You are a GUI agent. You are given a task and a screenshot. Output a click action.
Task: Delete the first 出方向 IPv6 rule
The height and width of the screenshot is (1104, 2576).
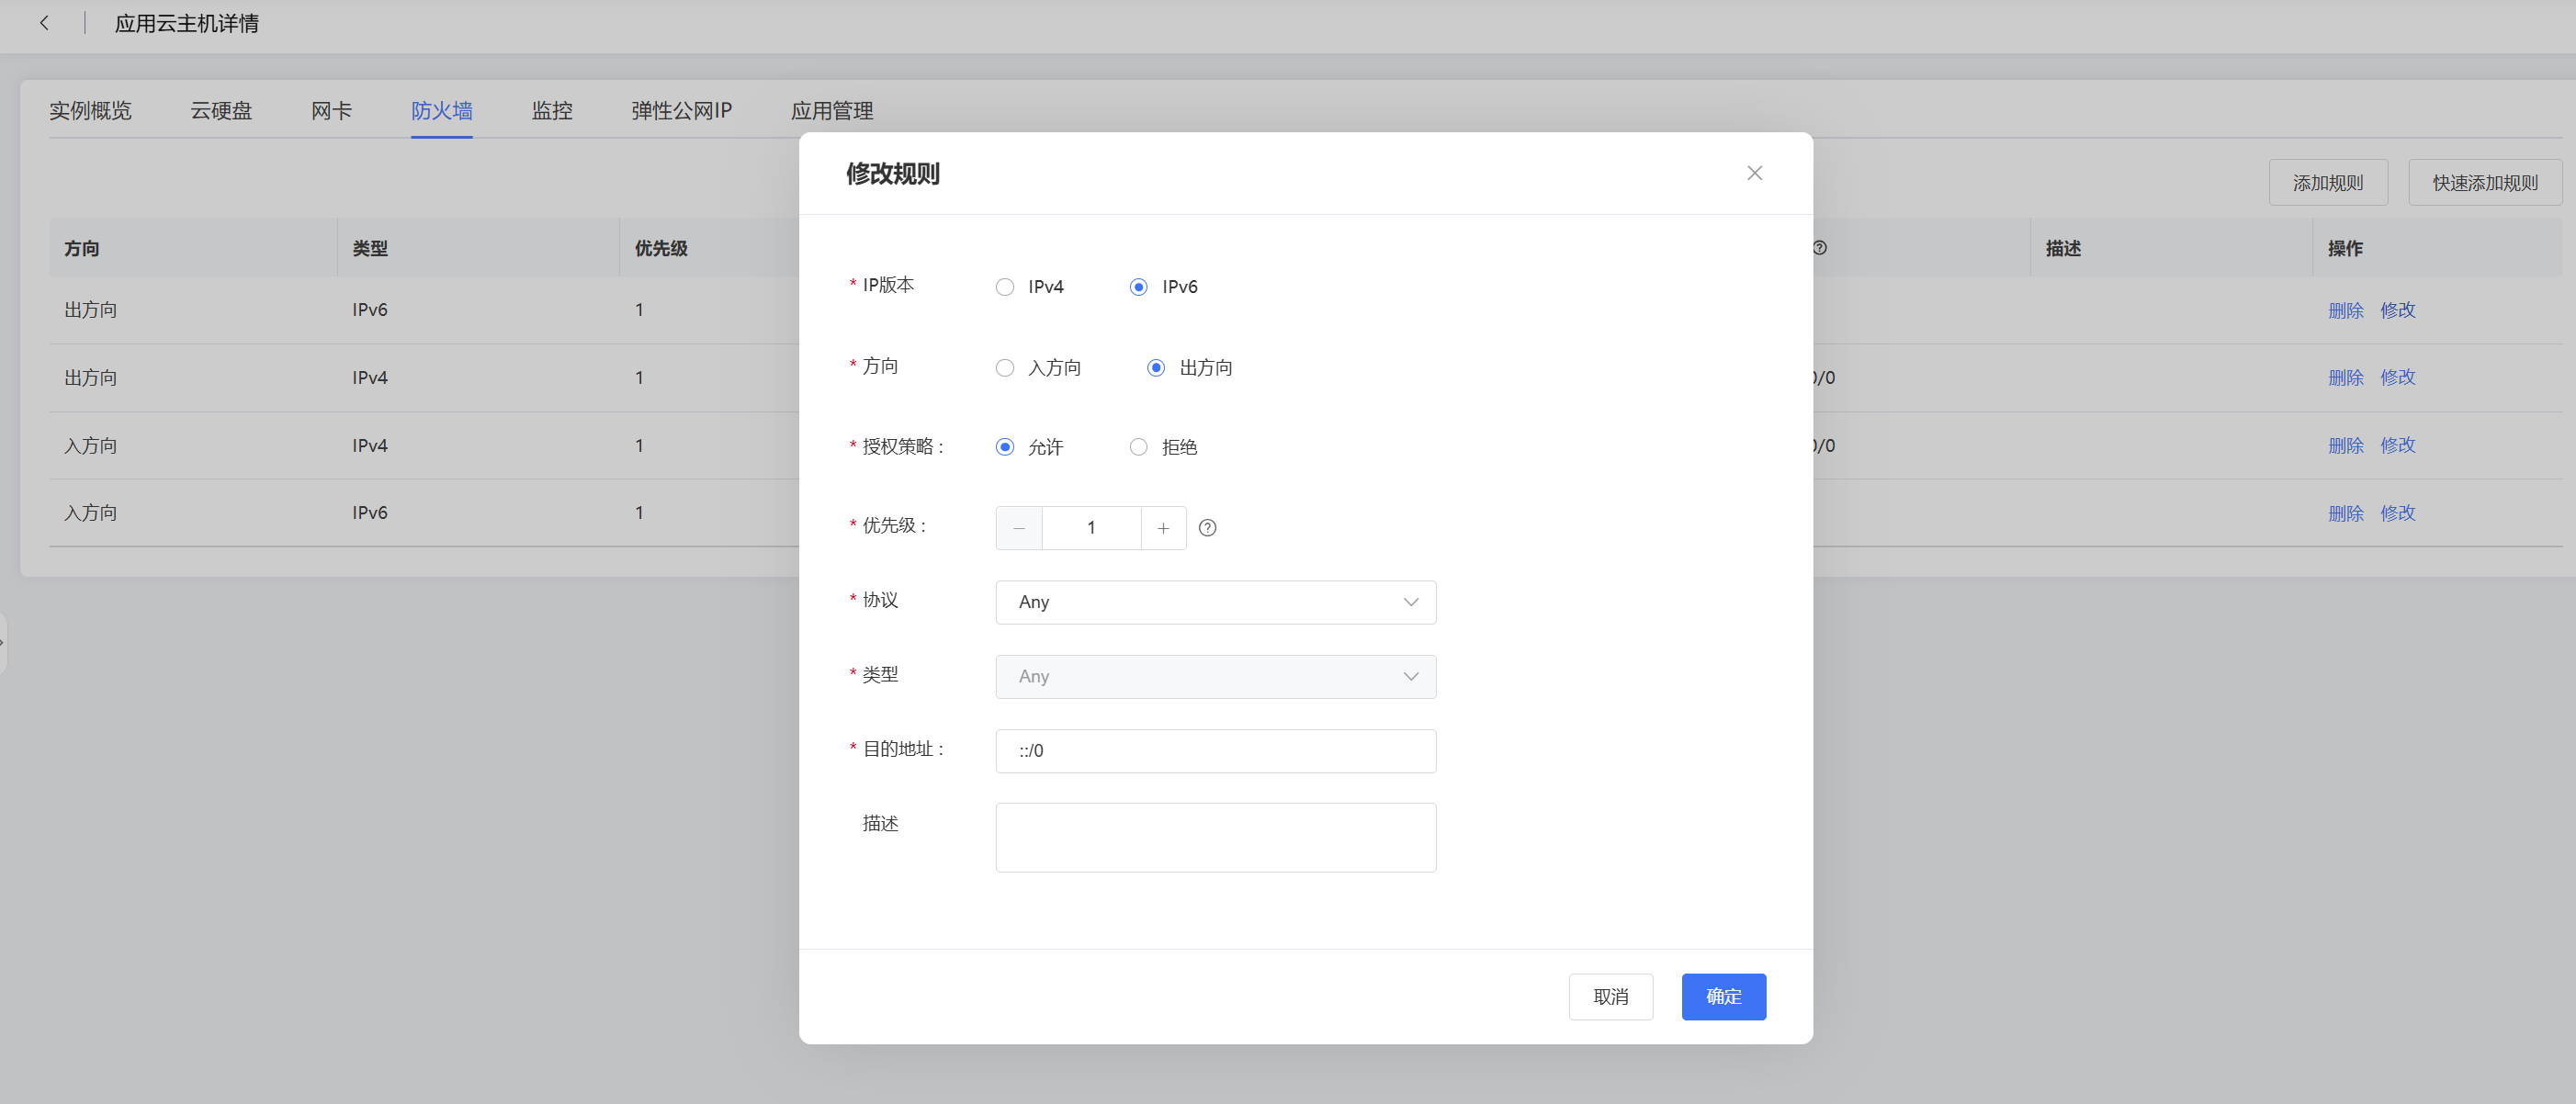tap(2346, 310)
